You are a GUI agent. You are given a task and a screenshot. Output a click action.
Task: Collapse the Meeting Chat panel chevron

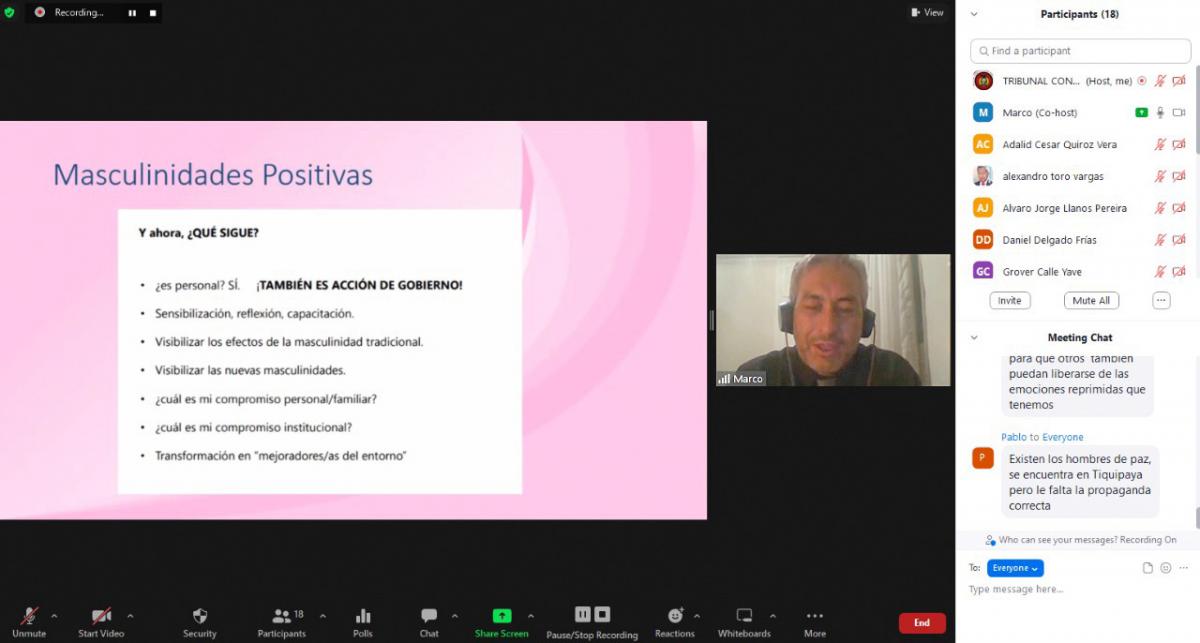[974, 338]
